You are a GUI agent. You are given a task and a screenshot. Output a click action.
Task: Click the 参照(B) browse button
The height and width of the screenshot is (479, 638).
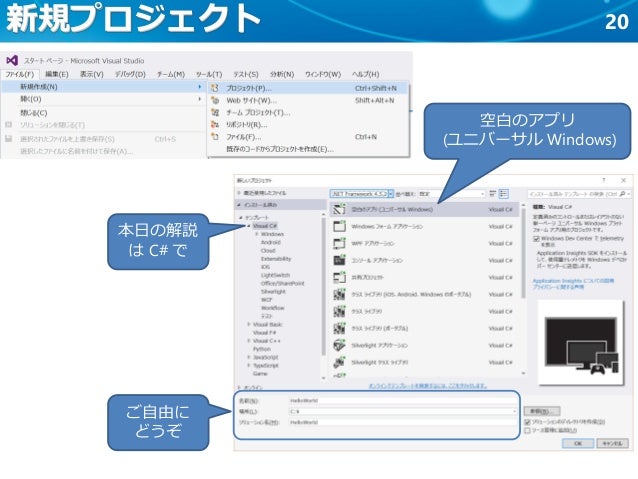coord(542,411)
